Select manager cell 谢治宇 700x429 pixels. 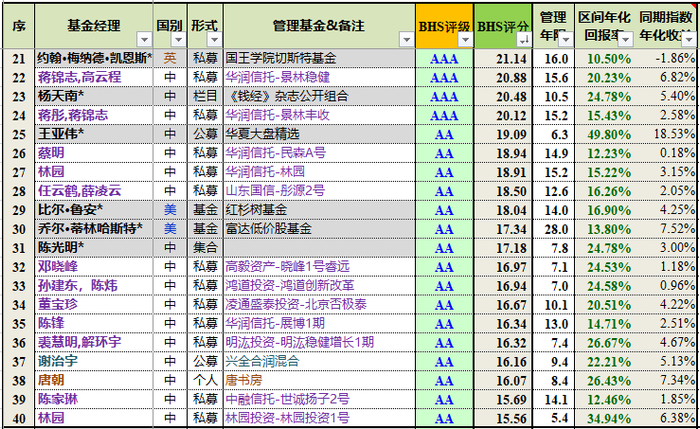[94, 362]
